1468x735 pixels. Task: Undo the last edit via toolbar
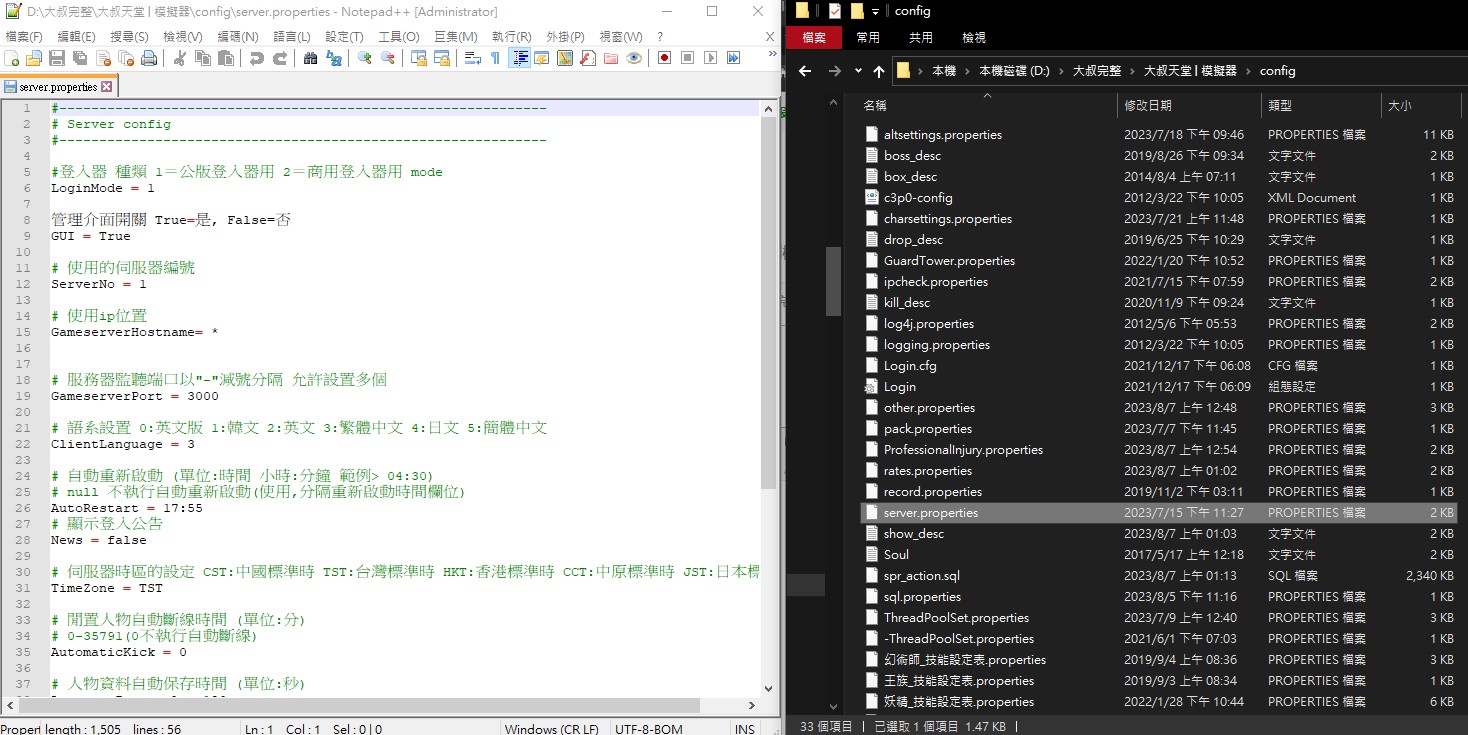257,58
